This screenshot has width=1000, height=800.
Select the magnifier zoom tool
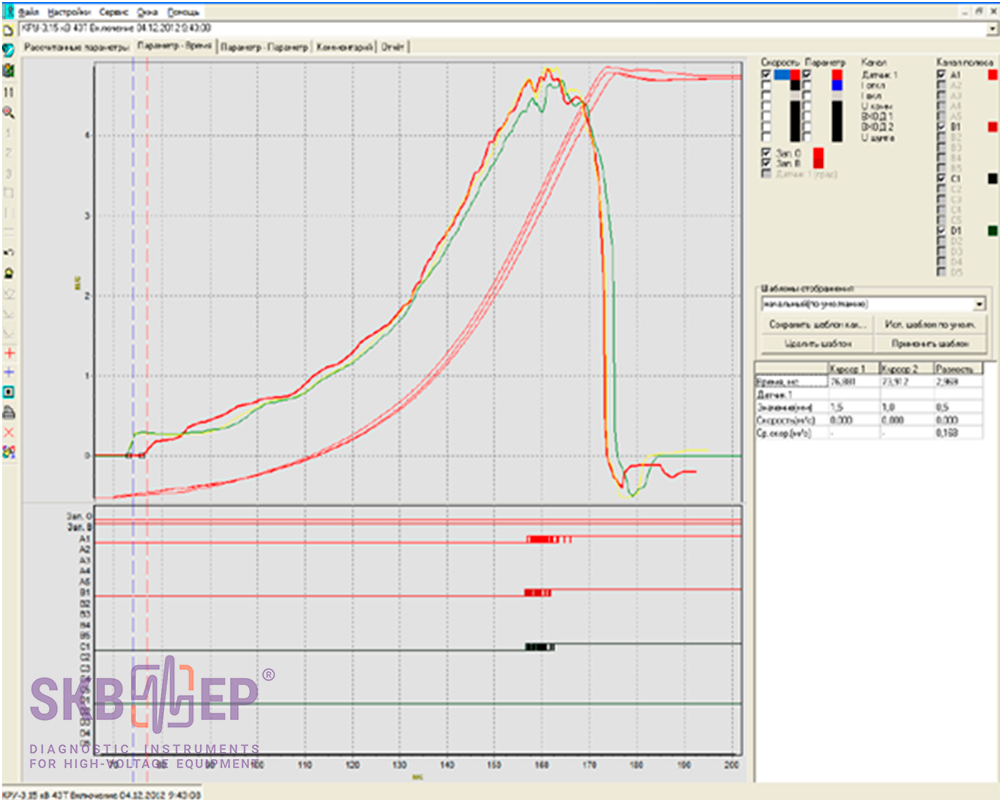point(8,112)
